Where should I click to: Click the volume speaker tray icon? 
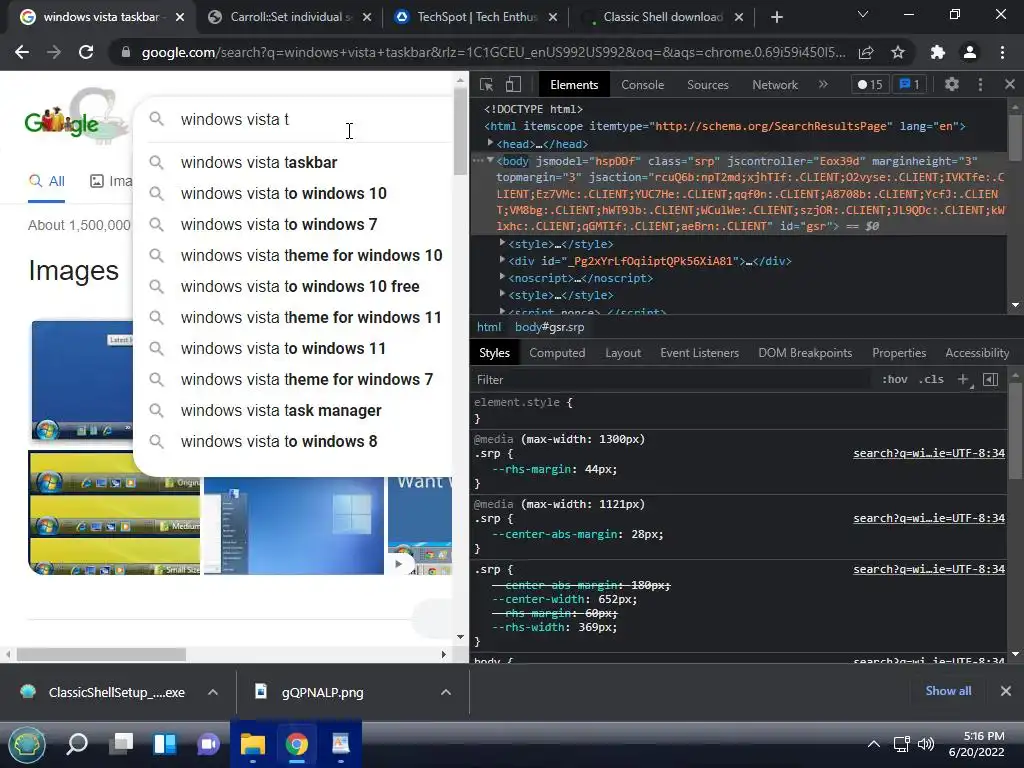[x=926, y=744]
